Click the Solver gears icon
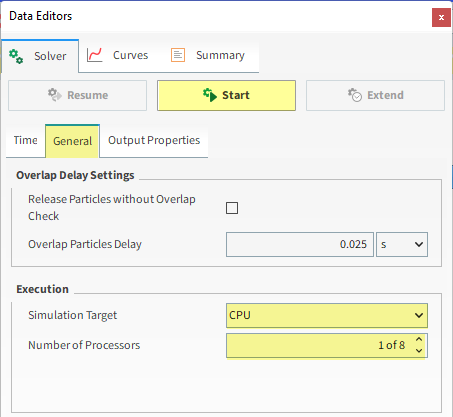Screen dimensions: 453x417 [16, 56]
